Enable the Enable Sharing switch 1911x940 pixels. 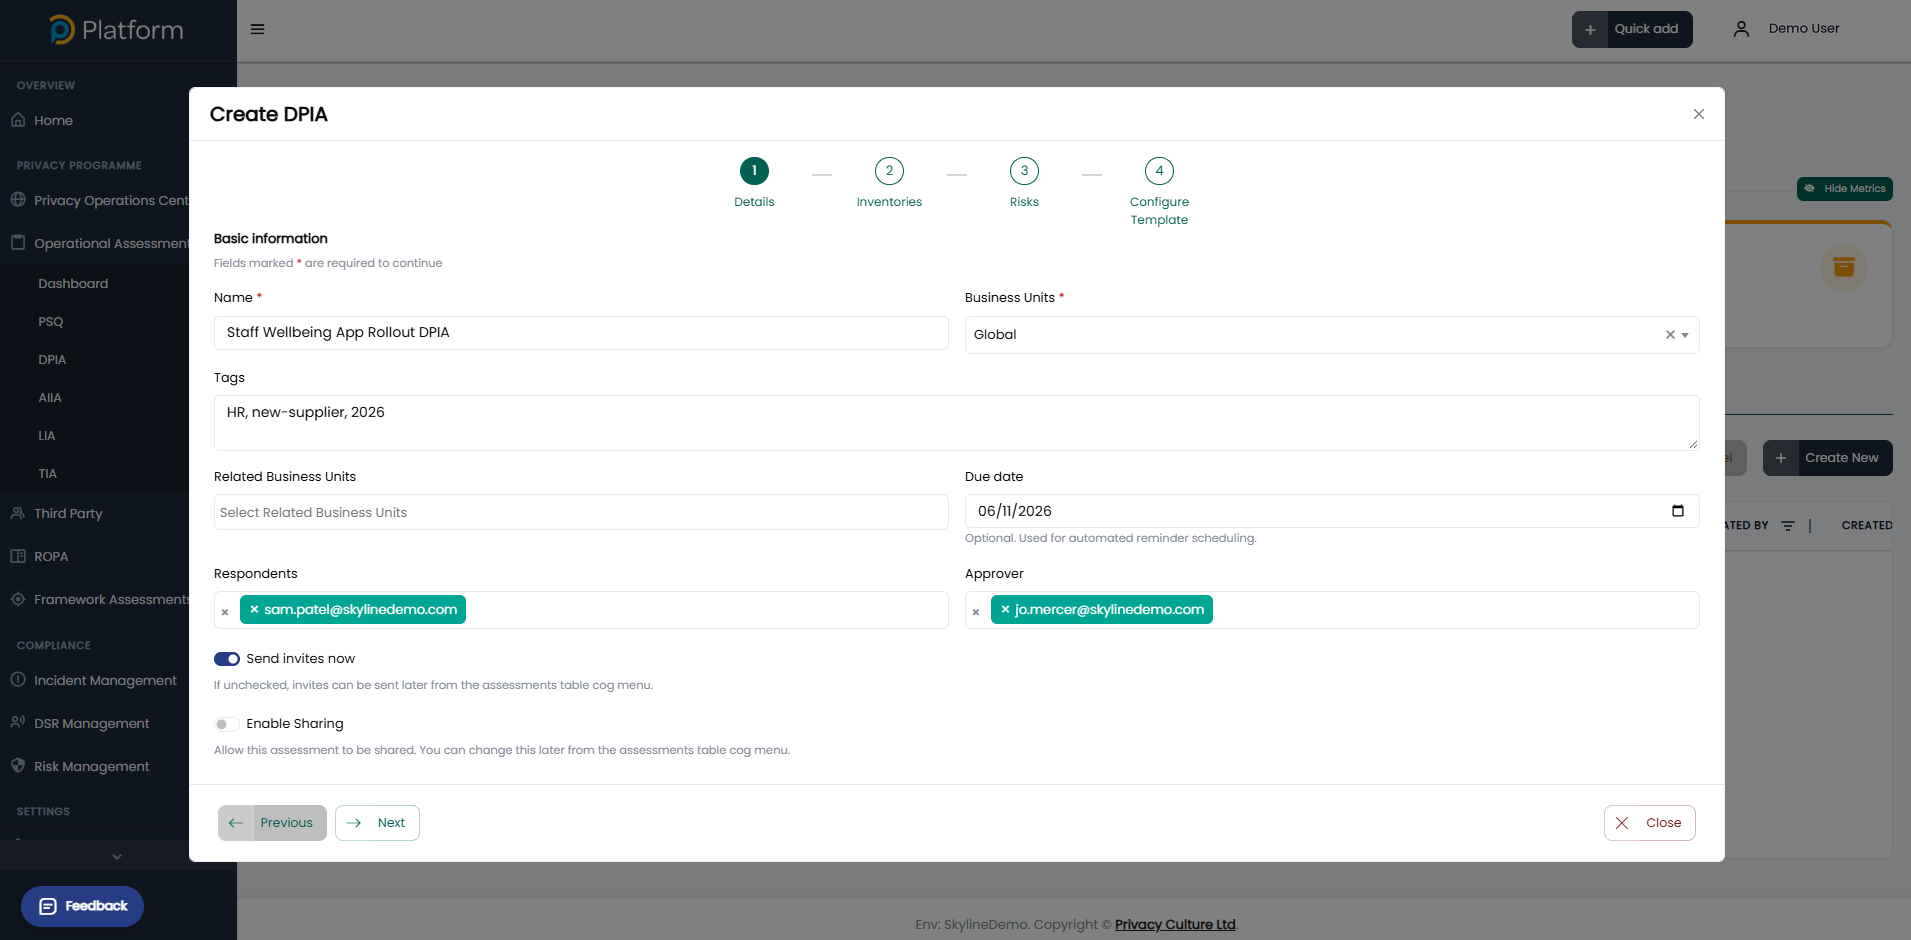pos(227,724)
